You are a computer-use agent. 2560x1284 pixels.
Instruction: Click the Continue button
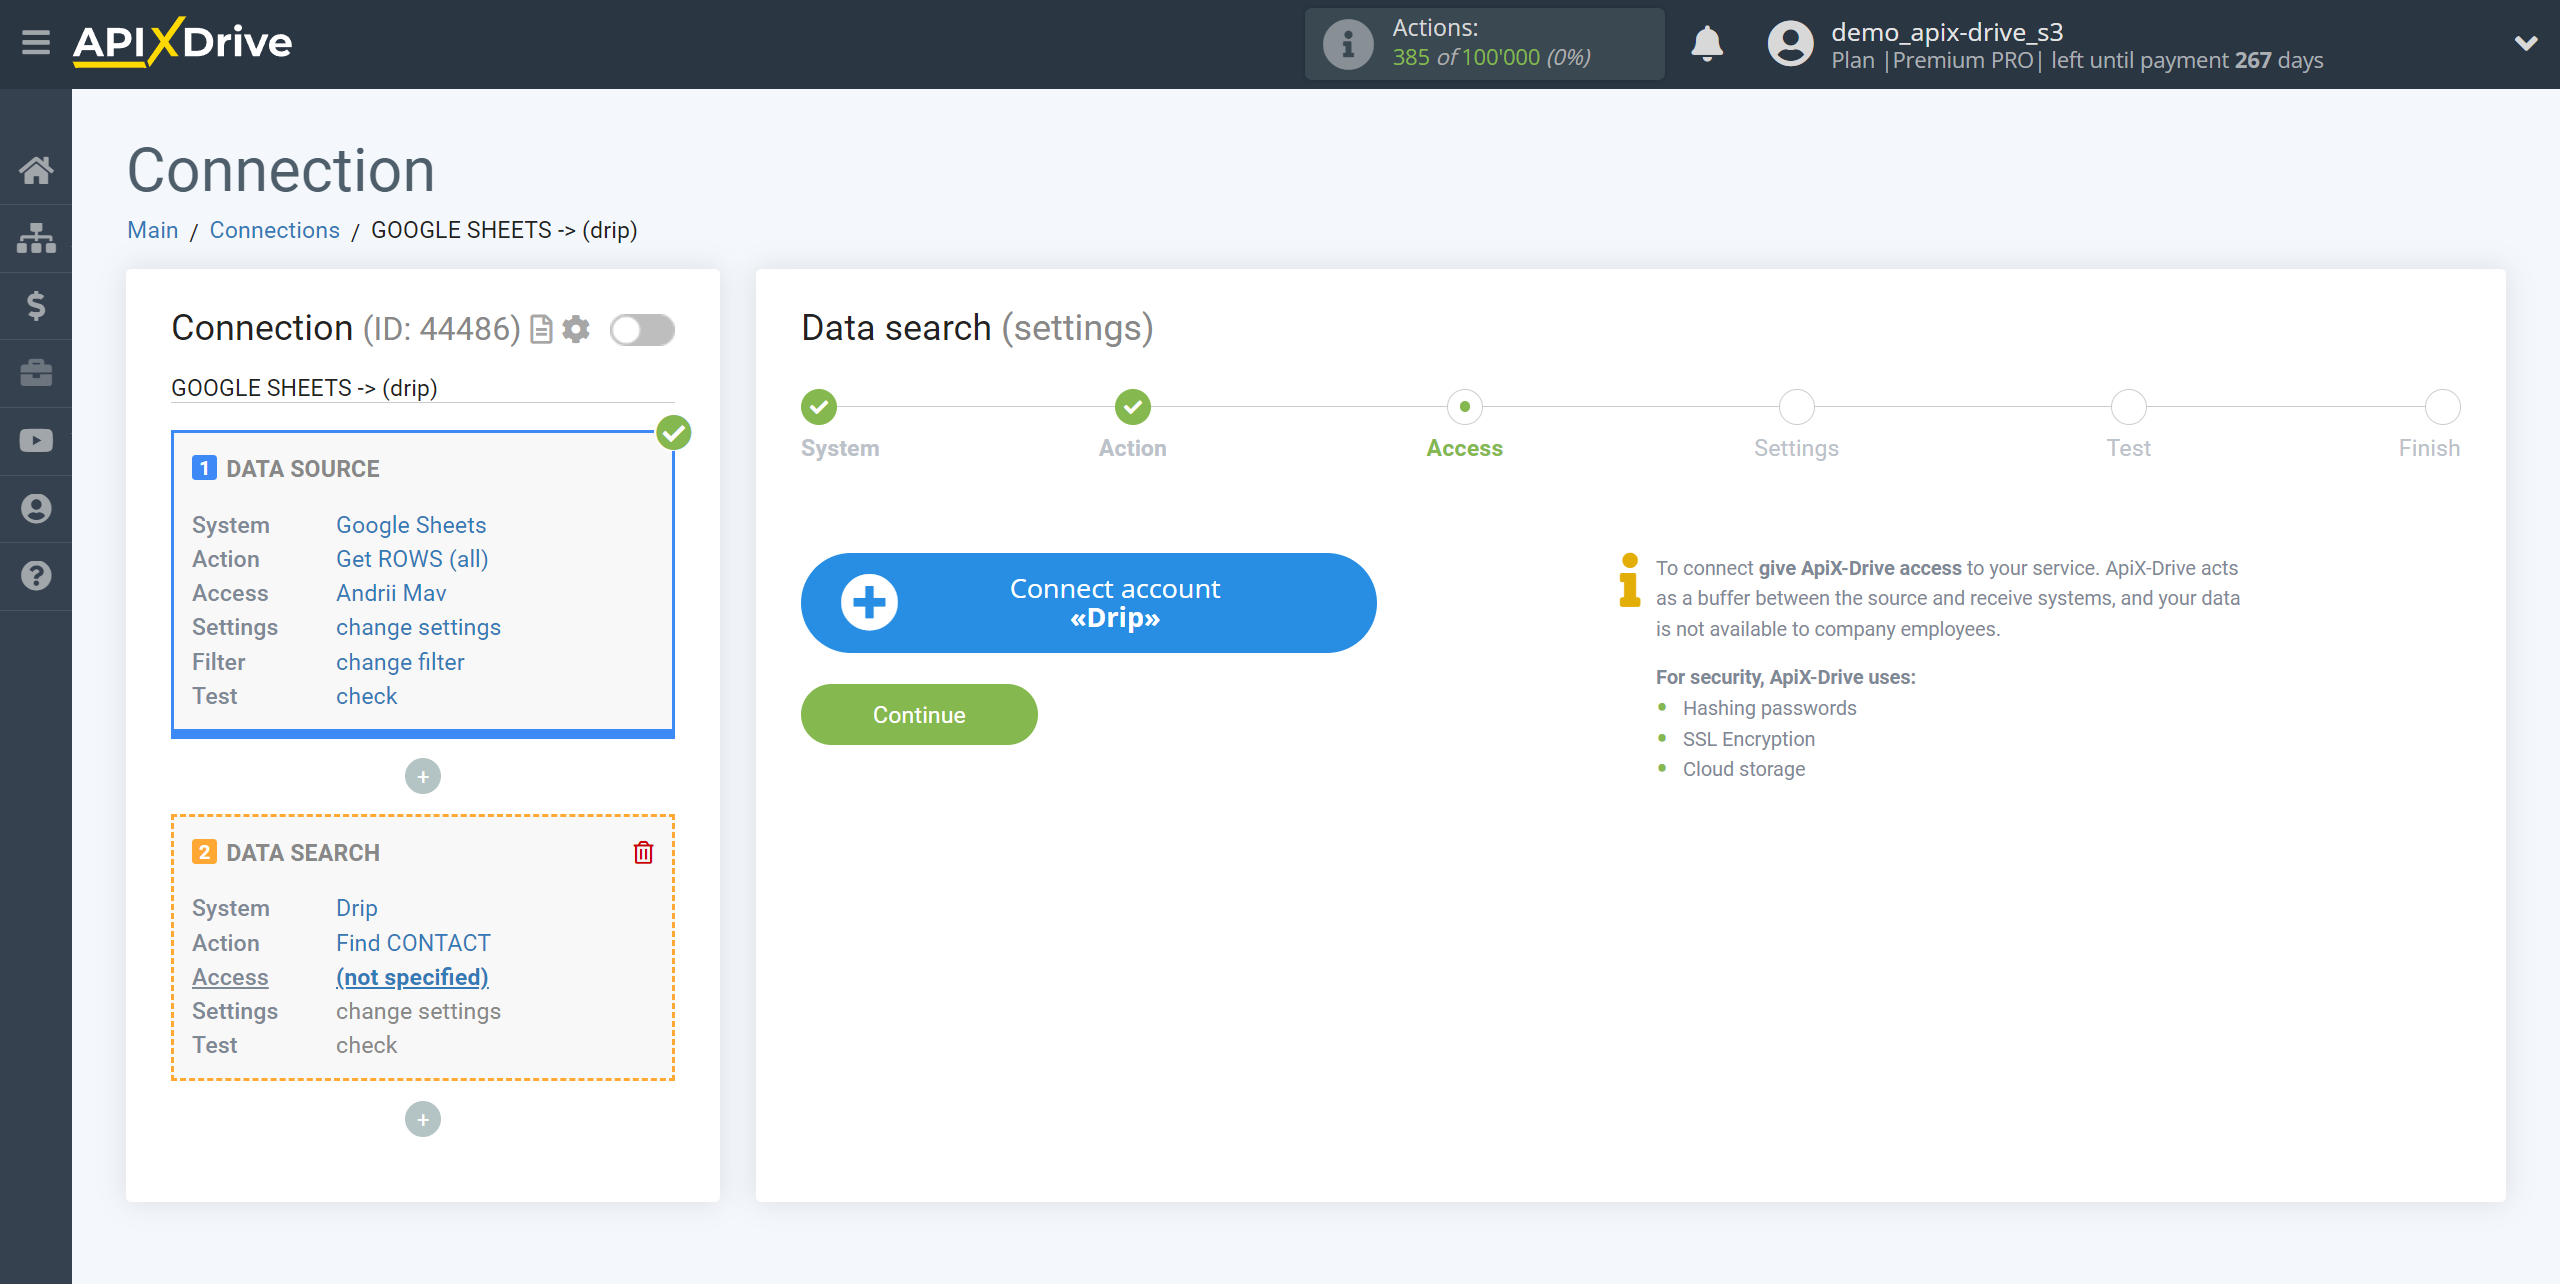click(918, 714)
